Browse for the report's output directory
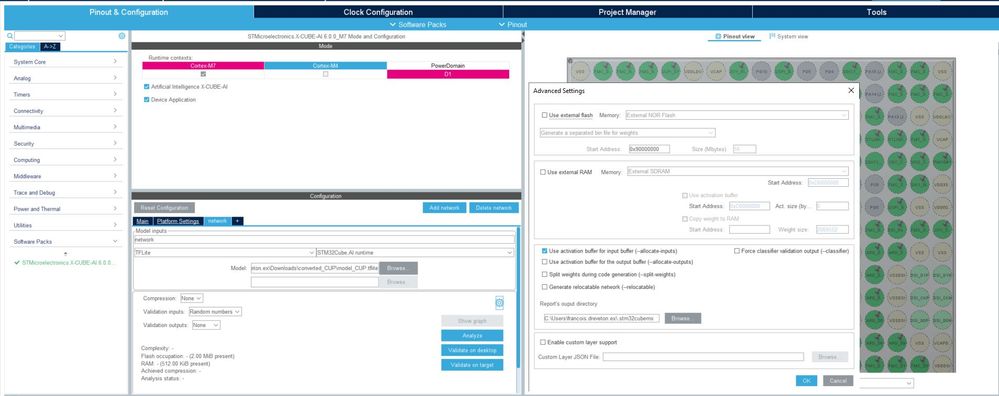Viewport: 999px width, 396px height. (x=683, y=318)
